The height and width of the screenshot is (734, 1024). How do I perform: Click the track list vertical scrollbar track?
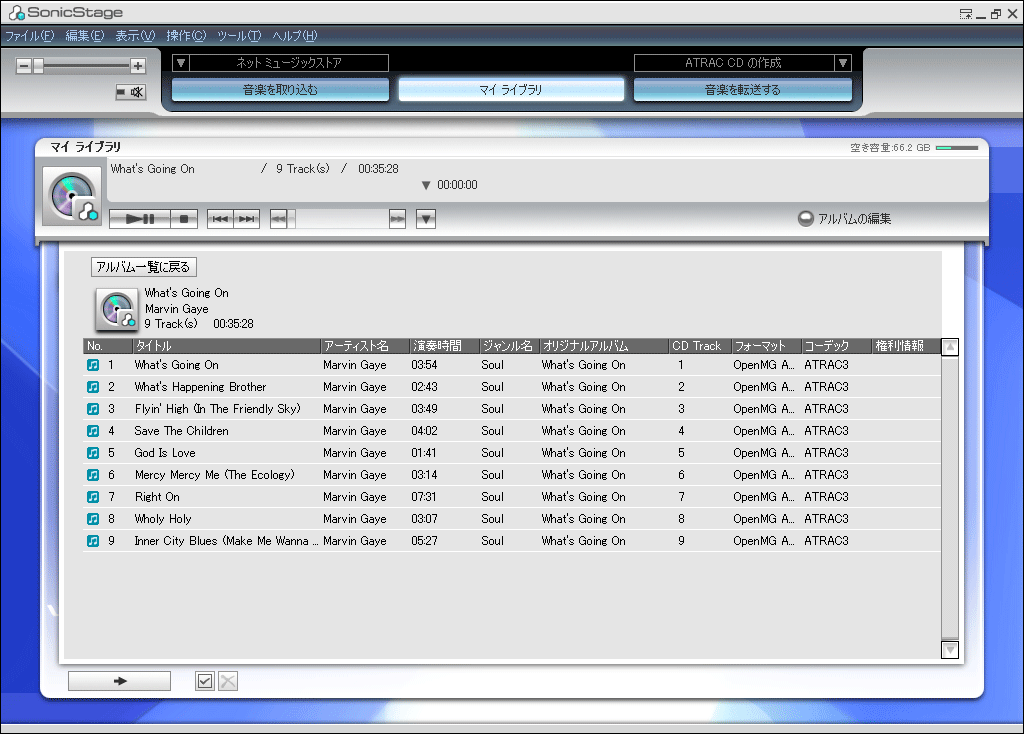[950, 498]
